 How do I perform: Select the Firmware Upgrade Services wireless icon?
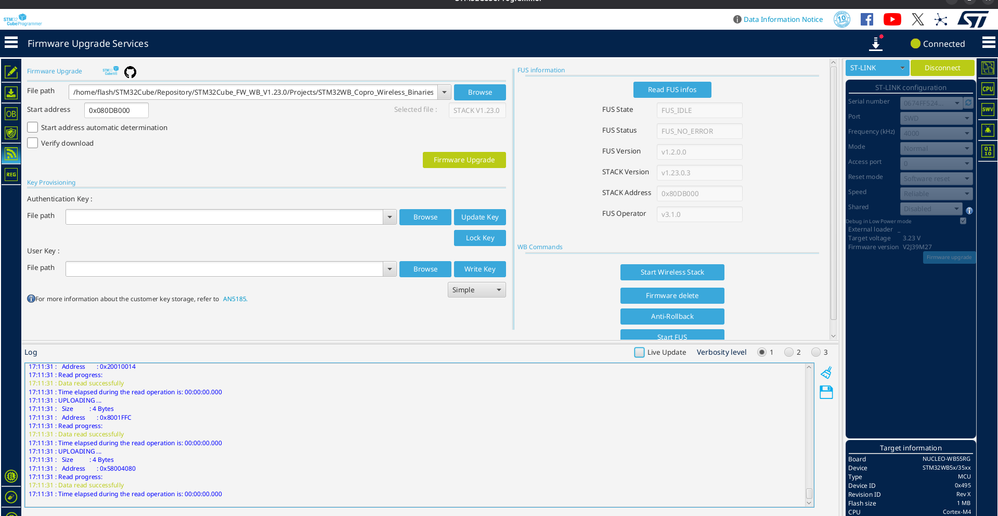11,153
